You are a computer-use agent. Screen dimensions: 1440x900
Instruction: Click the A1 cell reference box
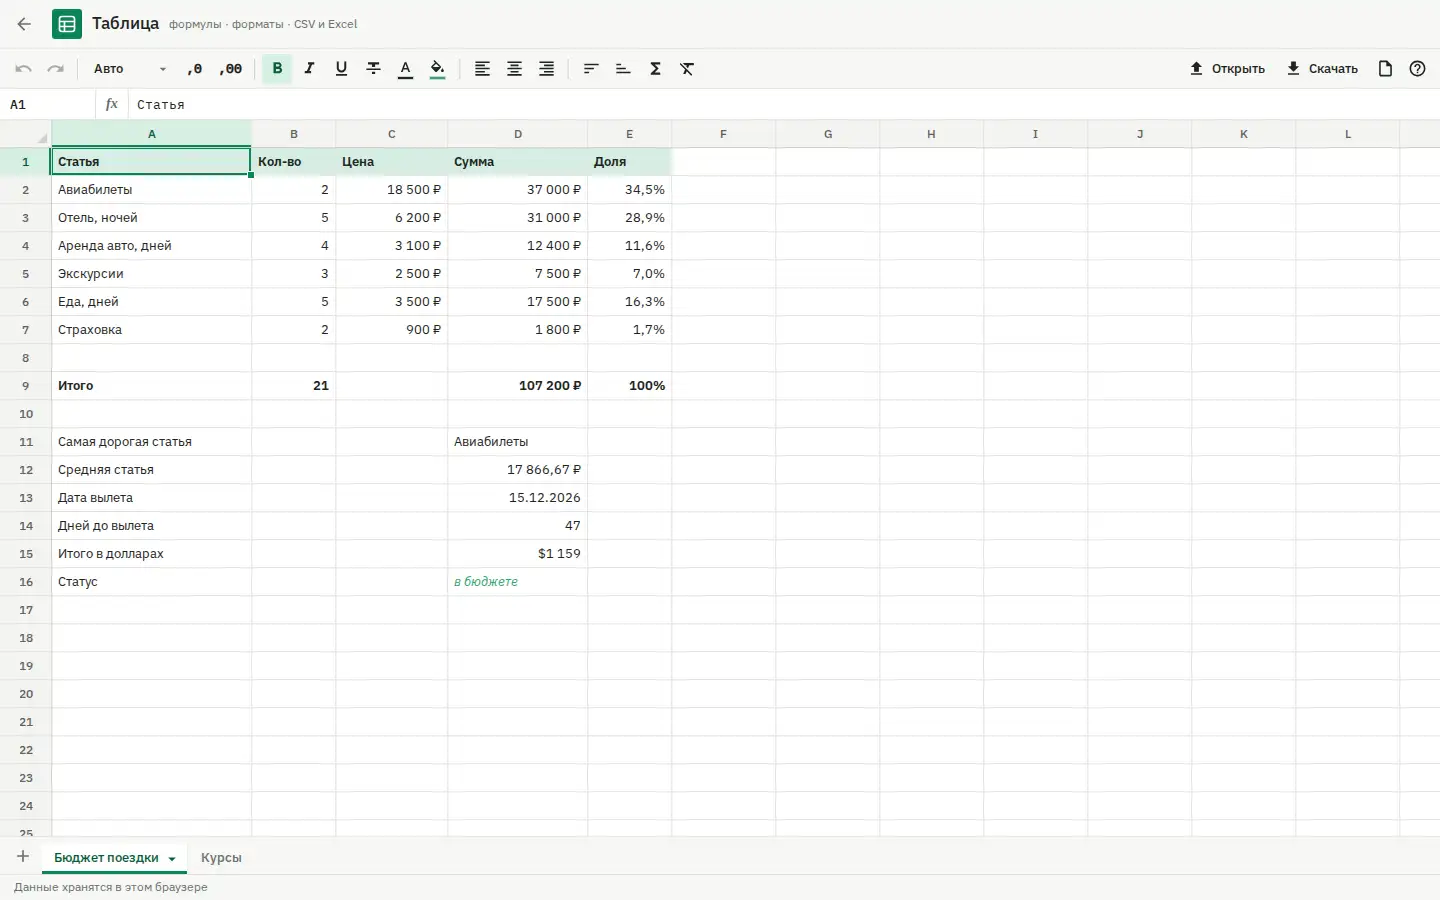click(x=48, y=105)
